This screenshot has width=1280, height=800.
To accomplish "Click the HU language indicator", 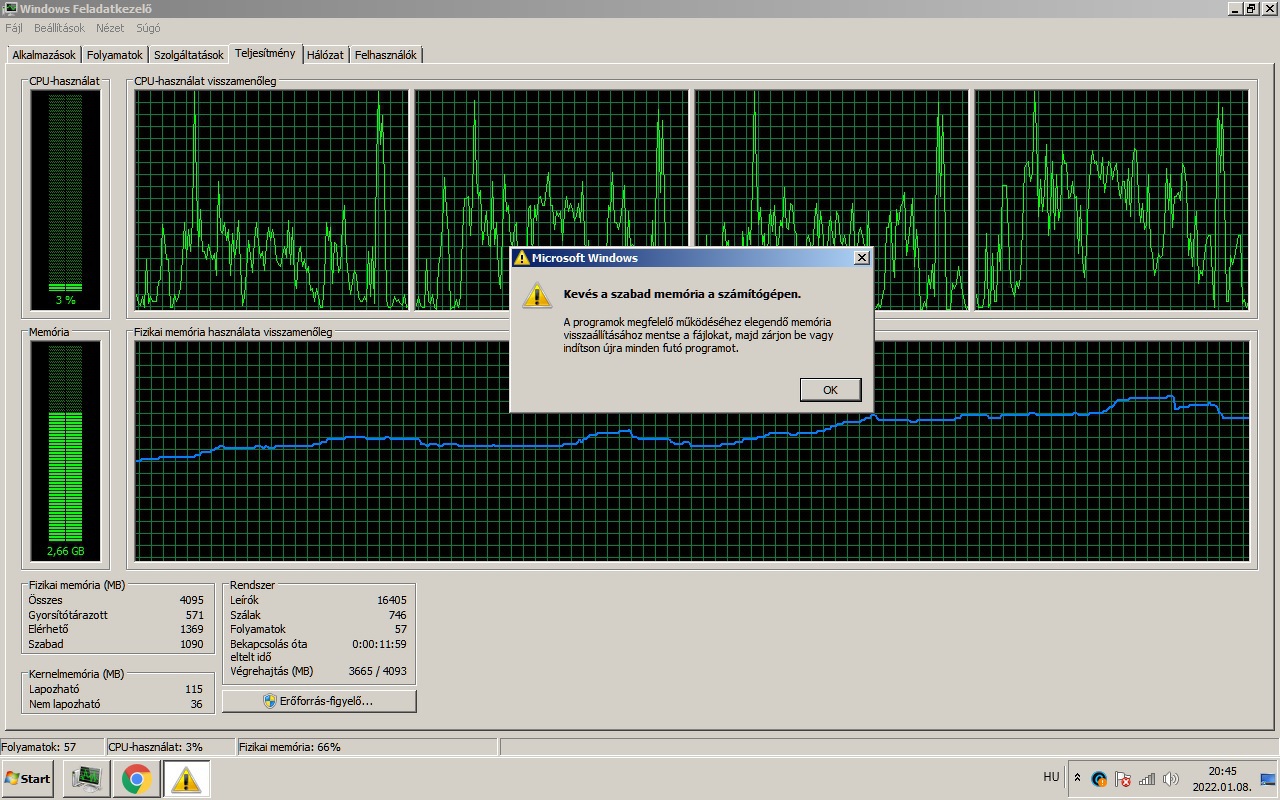I will (1051, 777).
